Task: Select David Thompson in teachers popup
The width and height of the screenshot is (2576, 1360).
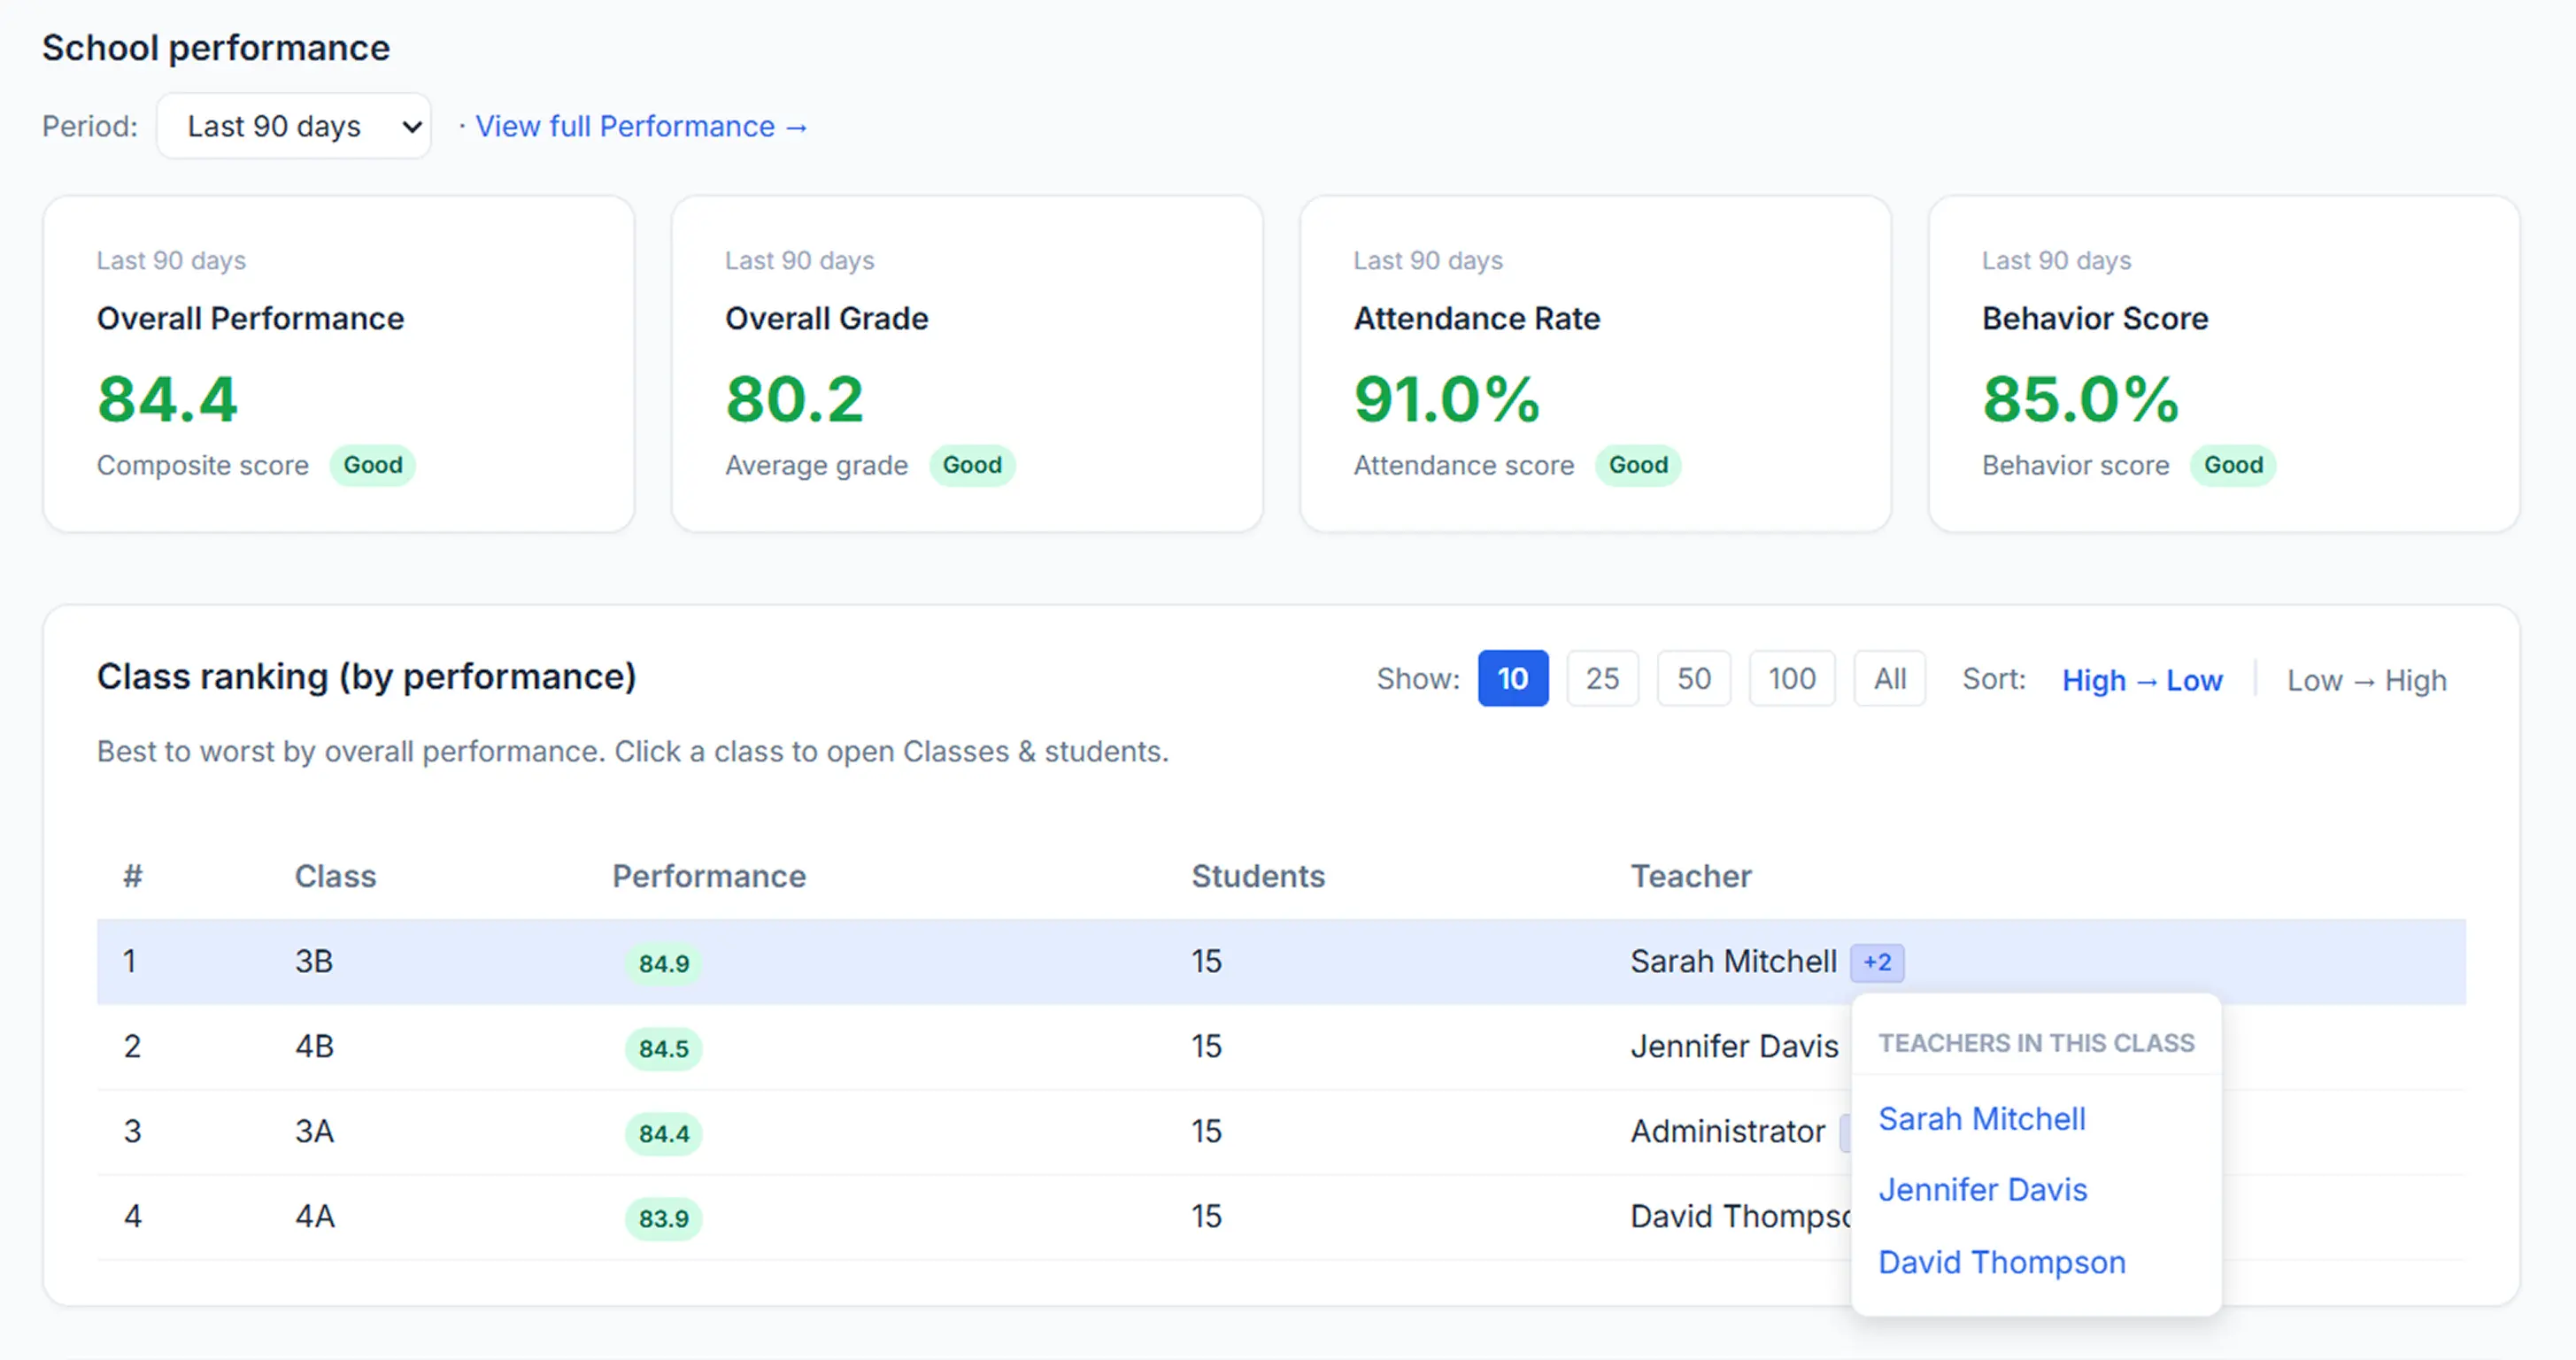Action: (2001, 1262)
